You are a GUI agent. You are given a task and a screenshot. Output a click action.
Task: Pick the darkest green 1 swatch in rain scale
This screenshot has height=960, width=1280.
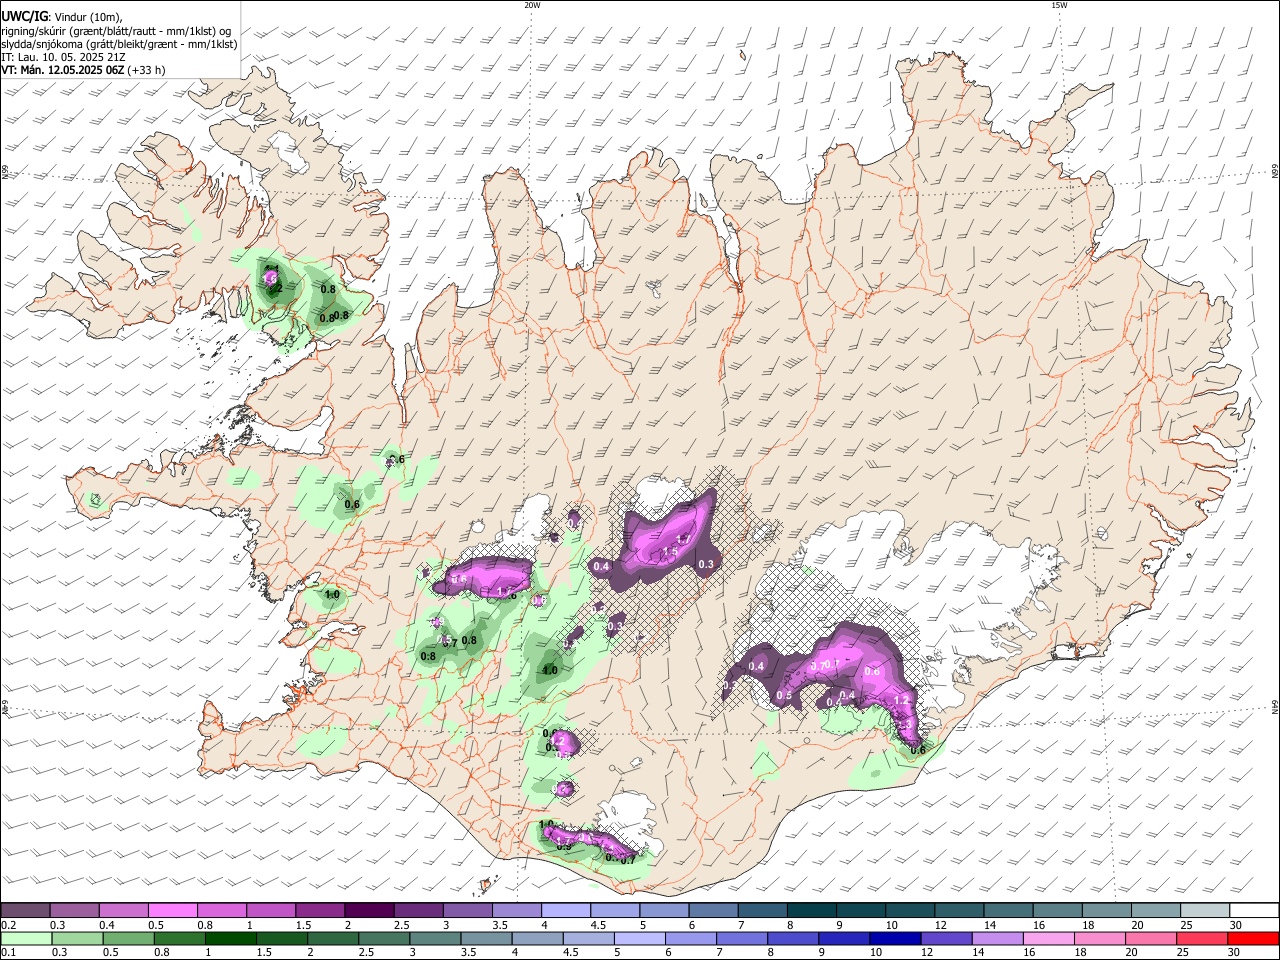click(230, 938)
